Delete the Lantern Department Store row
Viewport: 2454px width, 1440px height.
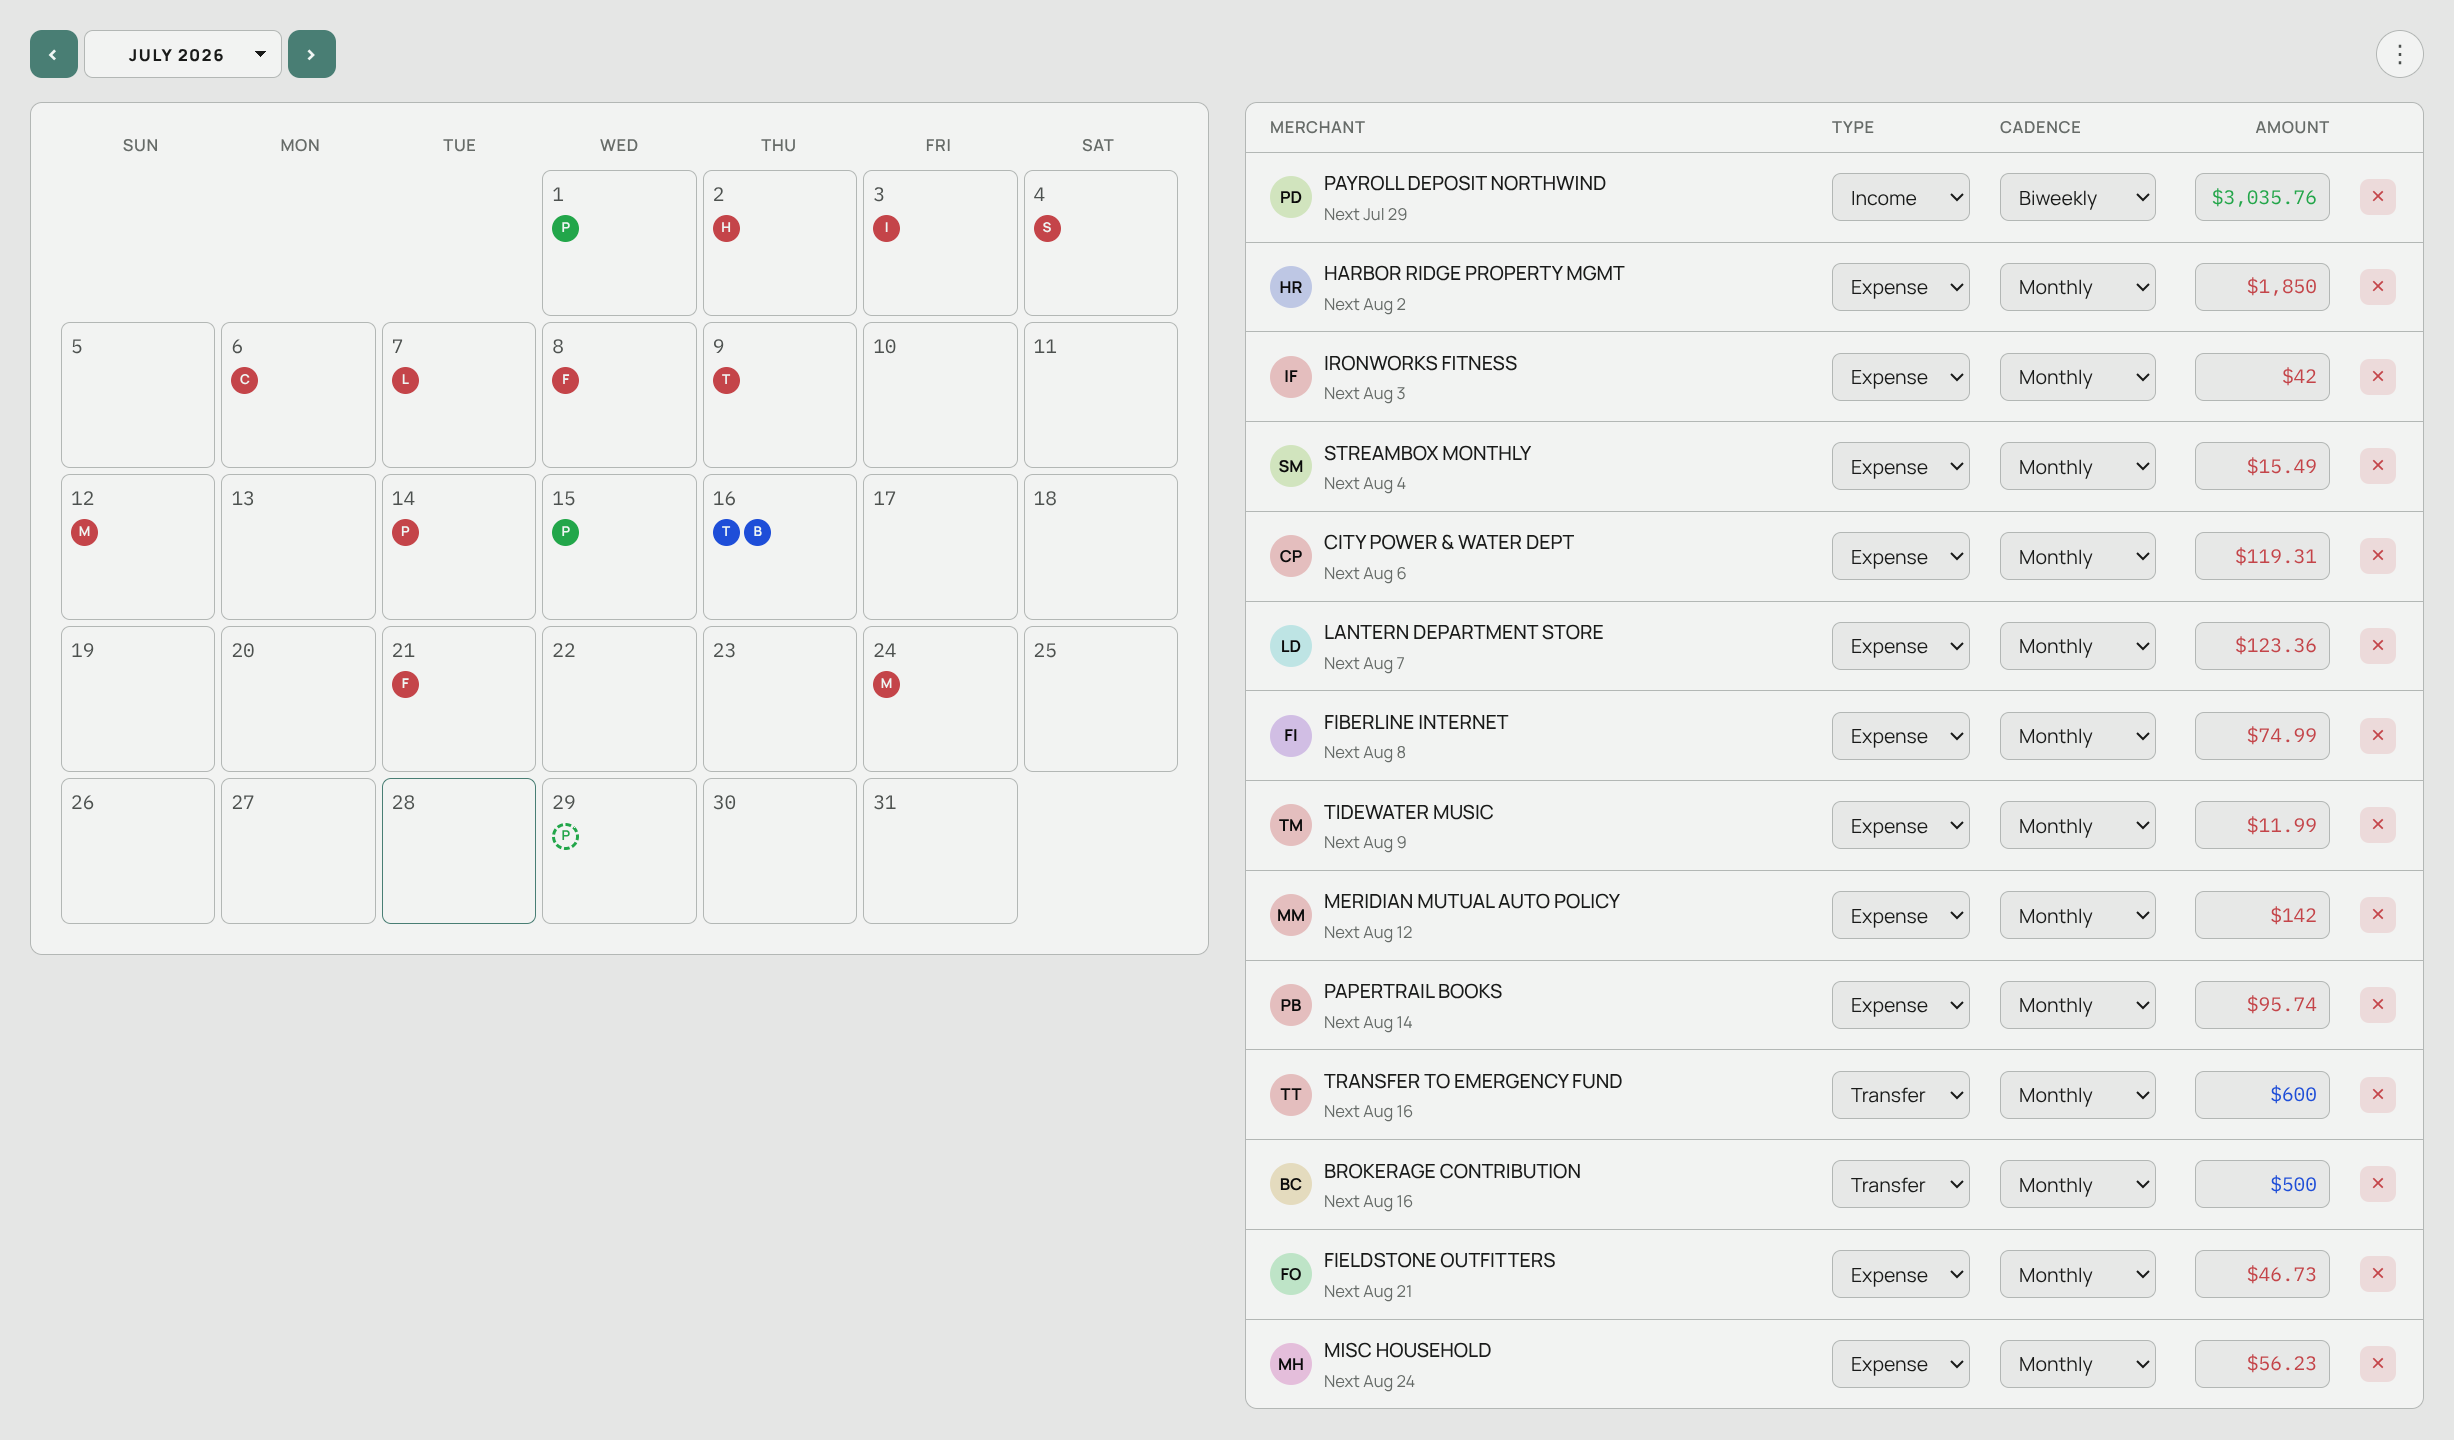pos(2378,646)
